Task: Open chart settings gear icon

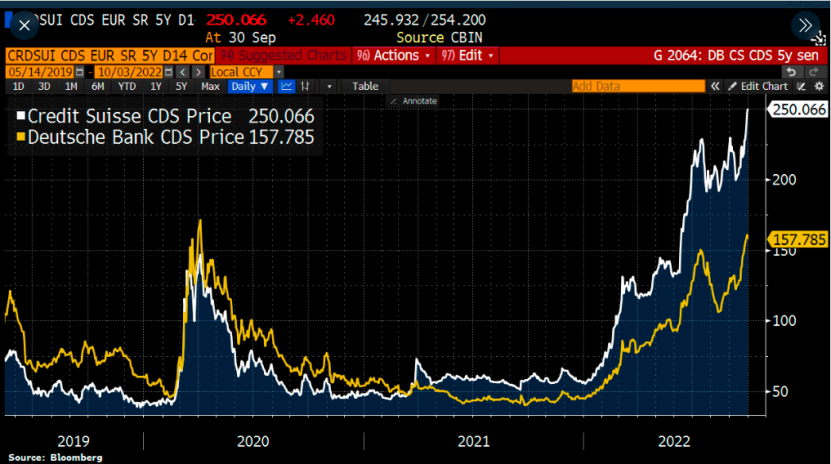Action: click(x=819, y=86)
